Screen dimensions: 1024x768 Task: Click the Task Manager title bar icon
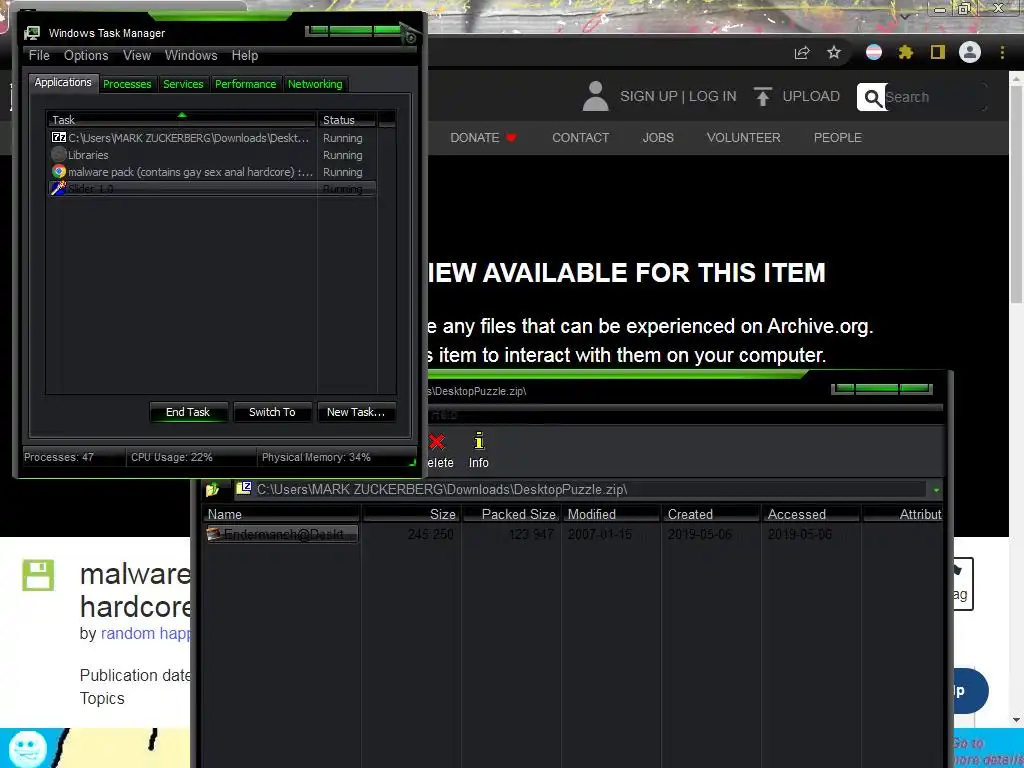32,33
